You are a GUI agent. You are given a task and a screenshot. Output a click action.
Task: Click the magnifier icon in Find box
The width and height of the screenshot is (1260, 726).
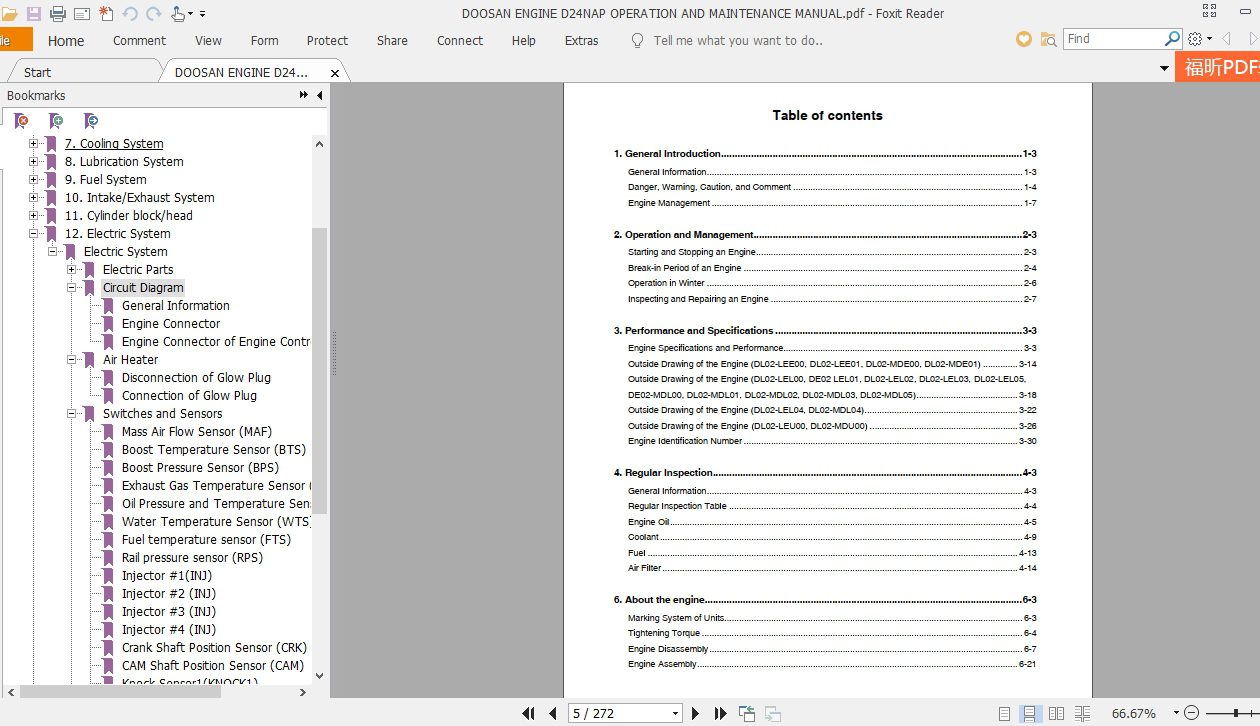pos(1173,38)
